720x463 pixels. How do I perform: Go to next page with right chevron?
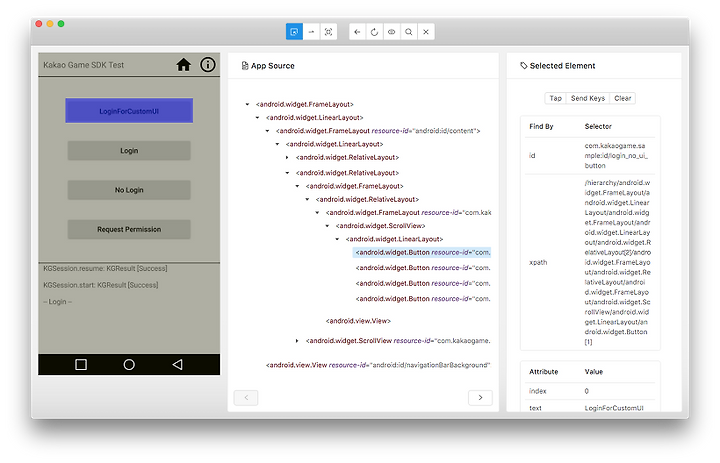tap(480, 397)
